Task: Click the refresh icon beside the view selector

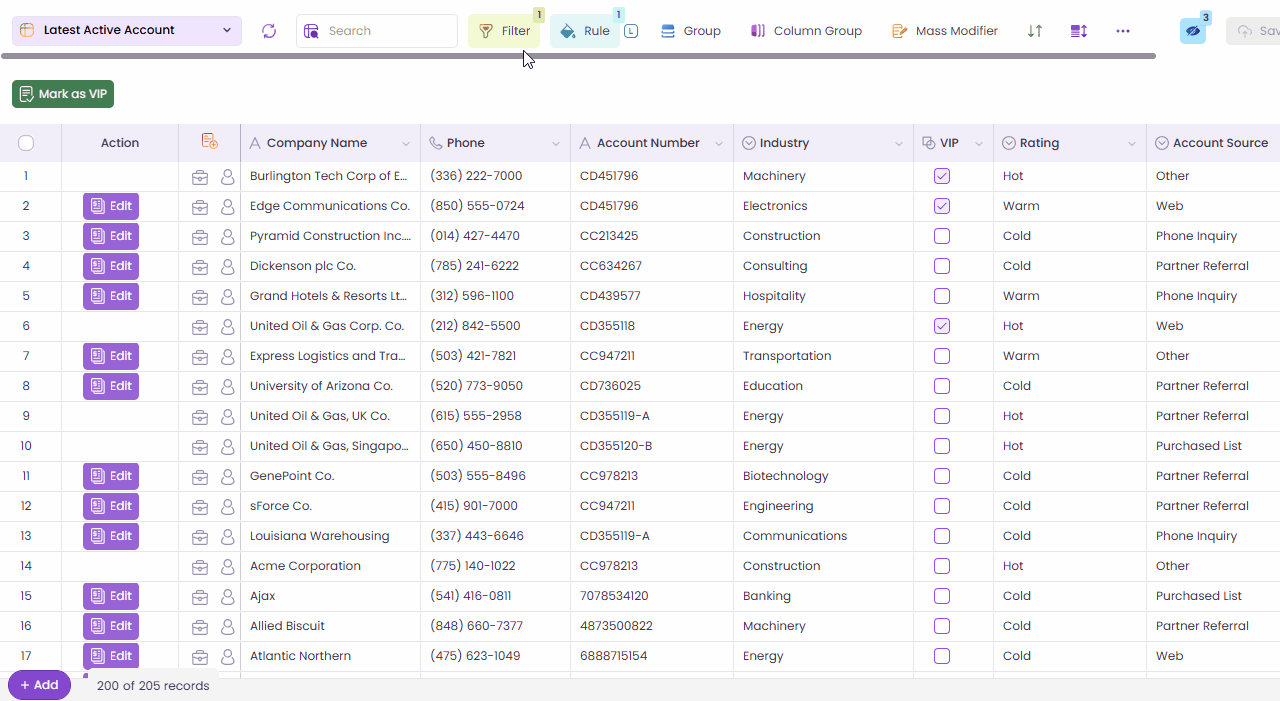Action: (269, 31)
